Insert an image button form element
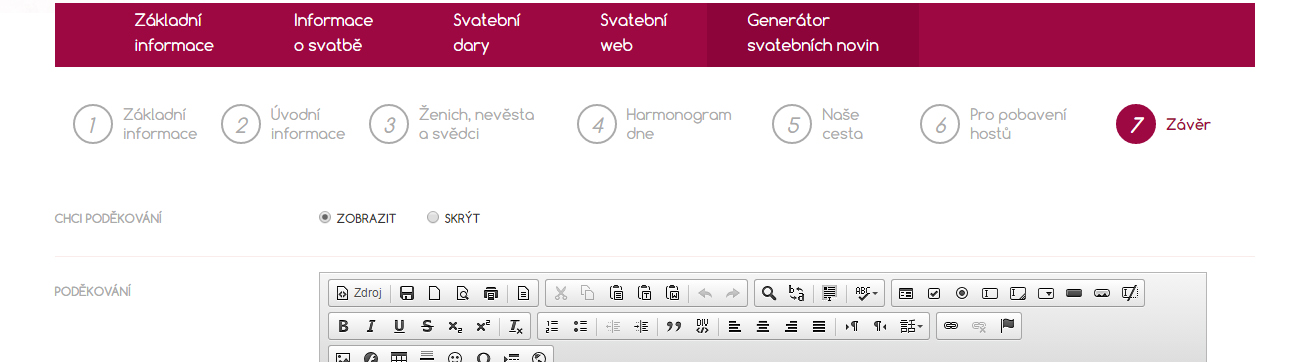The width and height of the screenshot is (1300, 362). click(x=1102, y=293)
